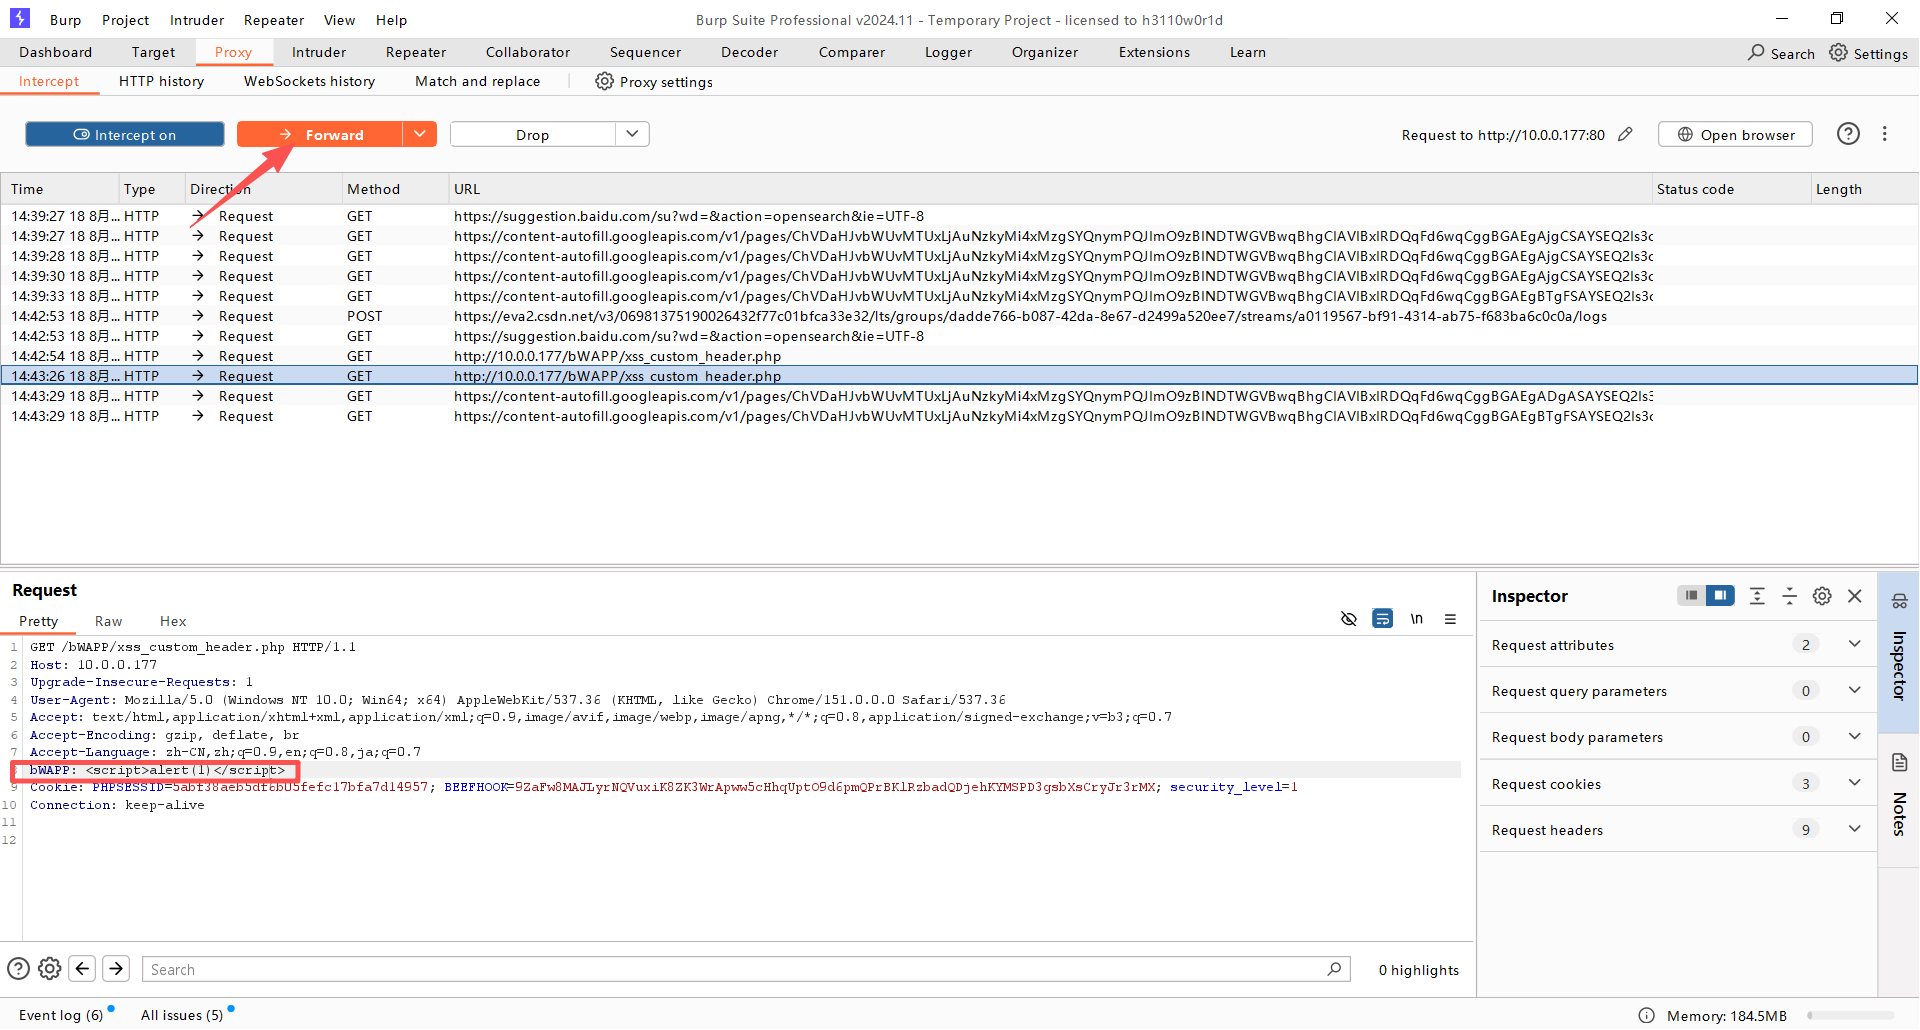
Task: Open the Event log (6)
Action: [61, 1015]
